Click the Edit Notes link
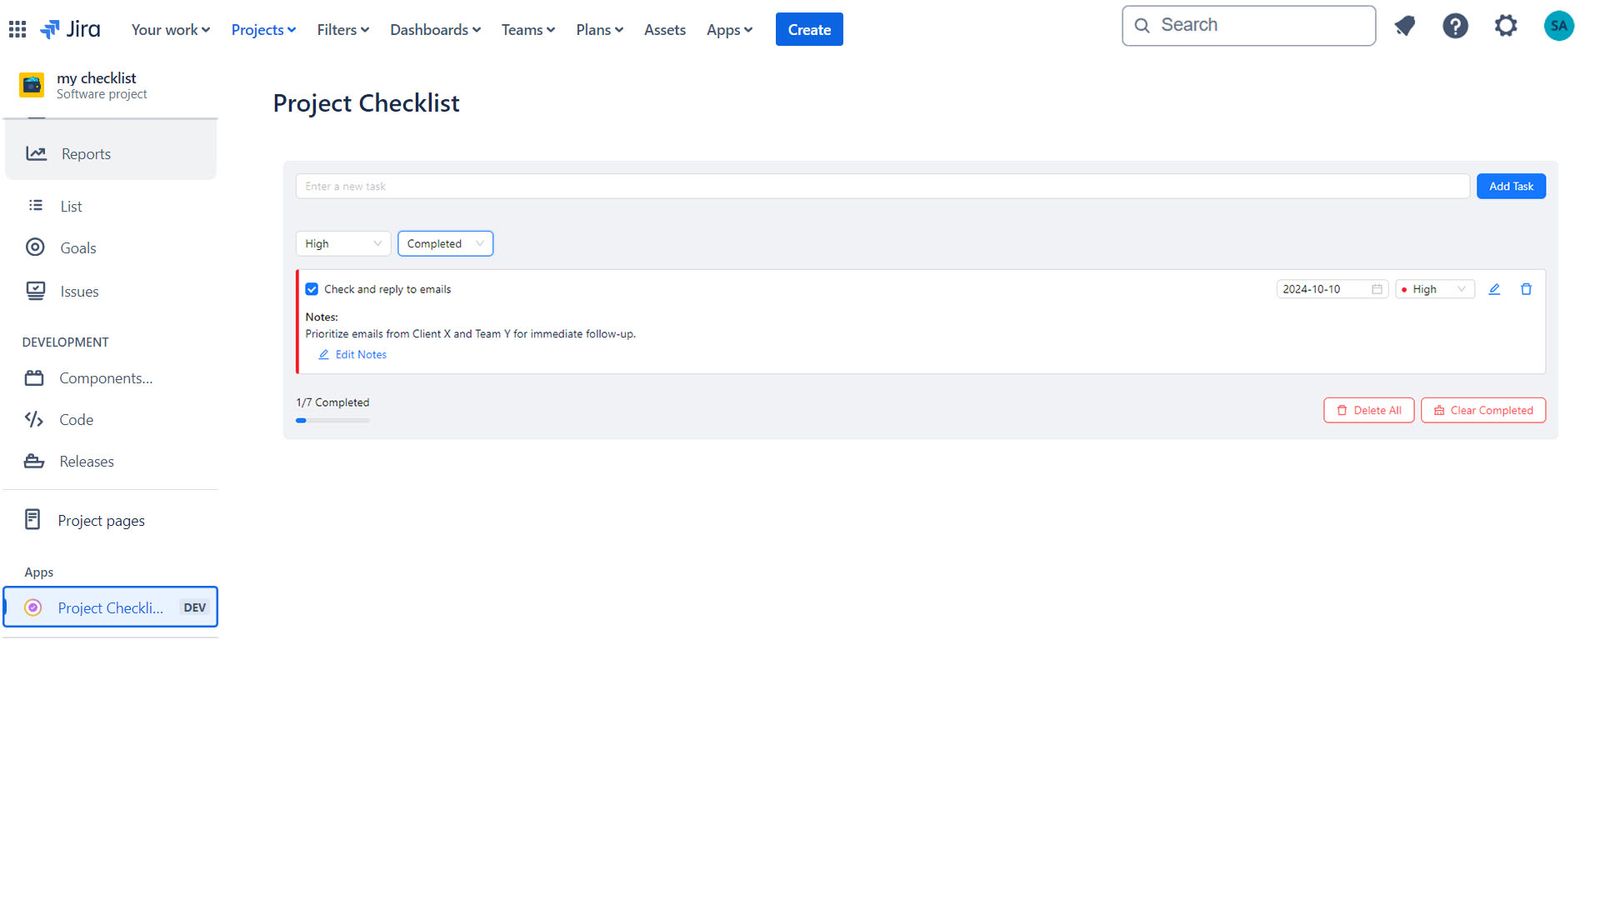The image size is (1600, 900). click(x=353, y=354)
